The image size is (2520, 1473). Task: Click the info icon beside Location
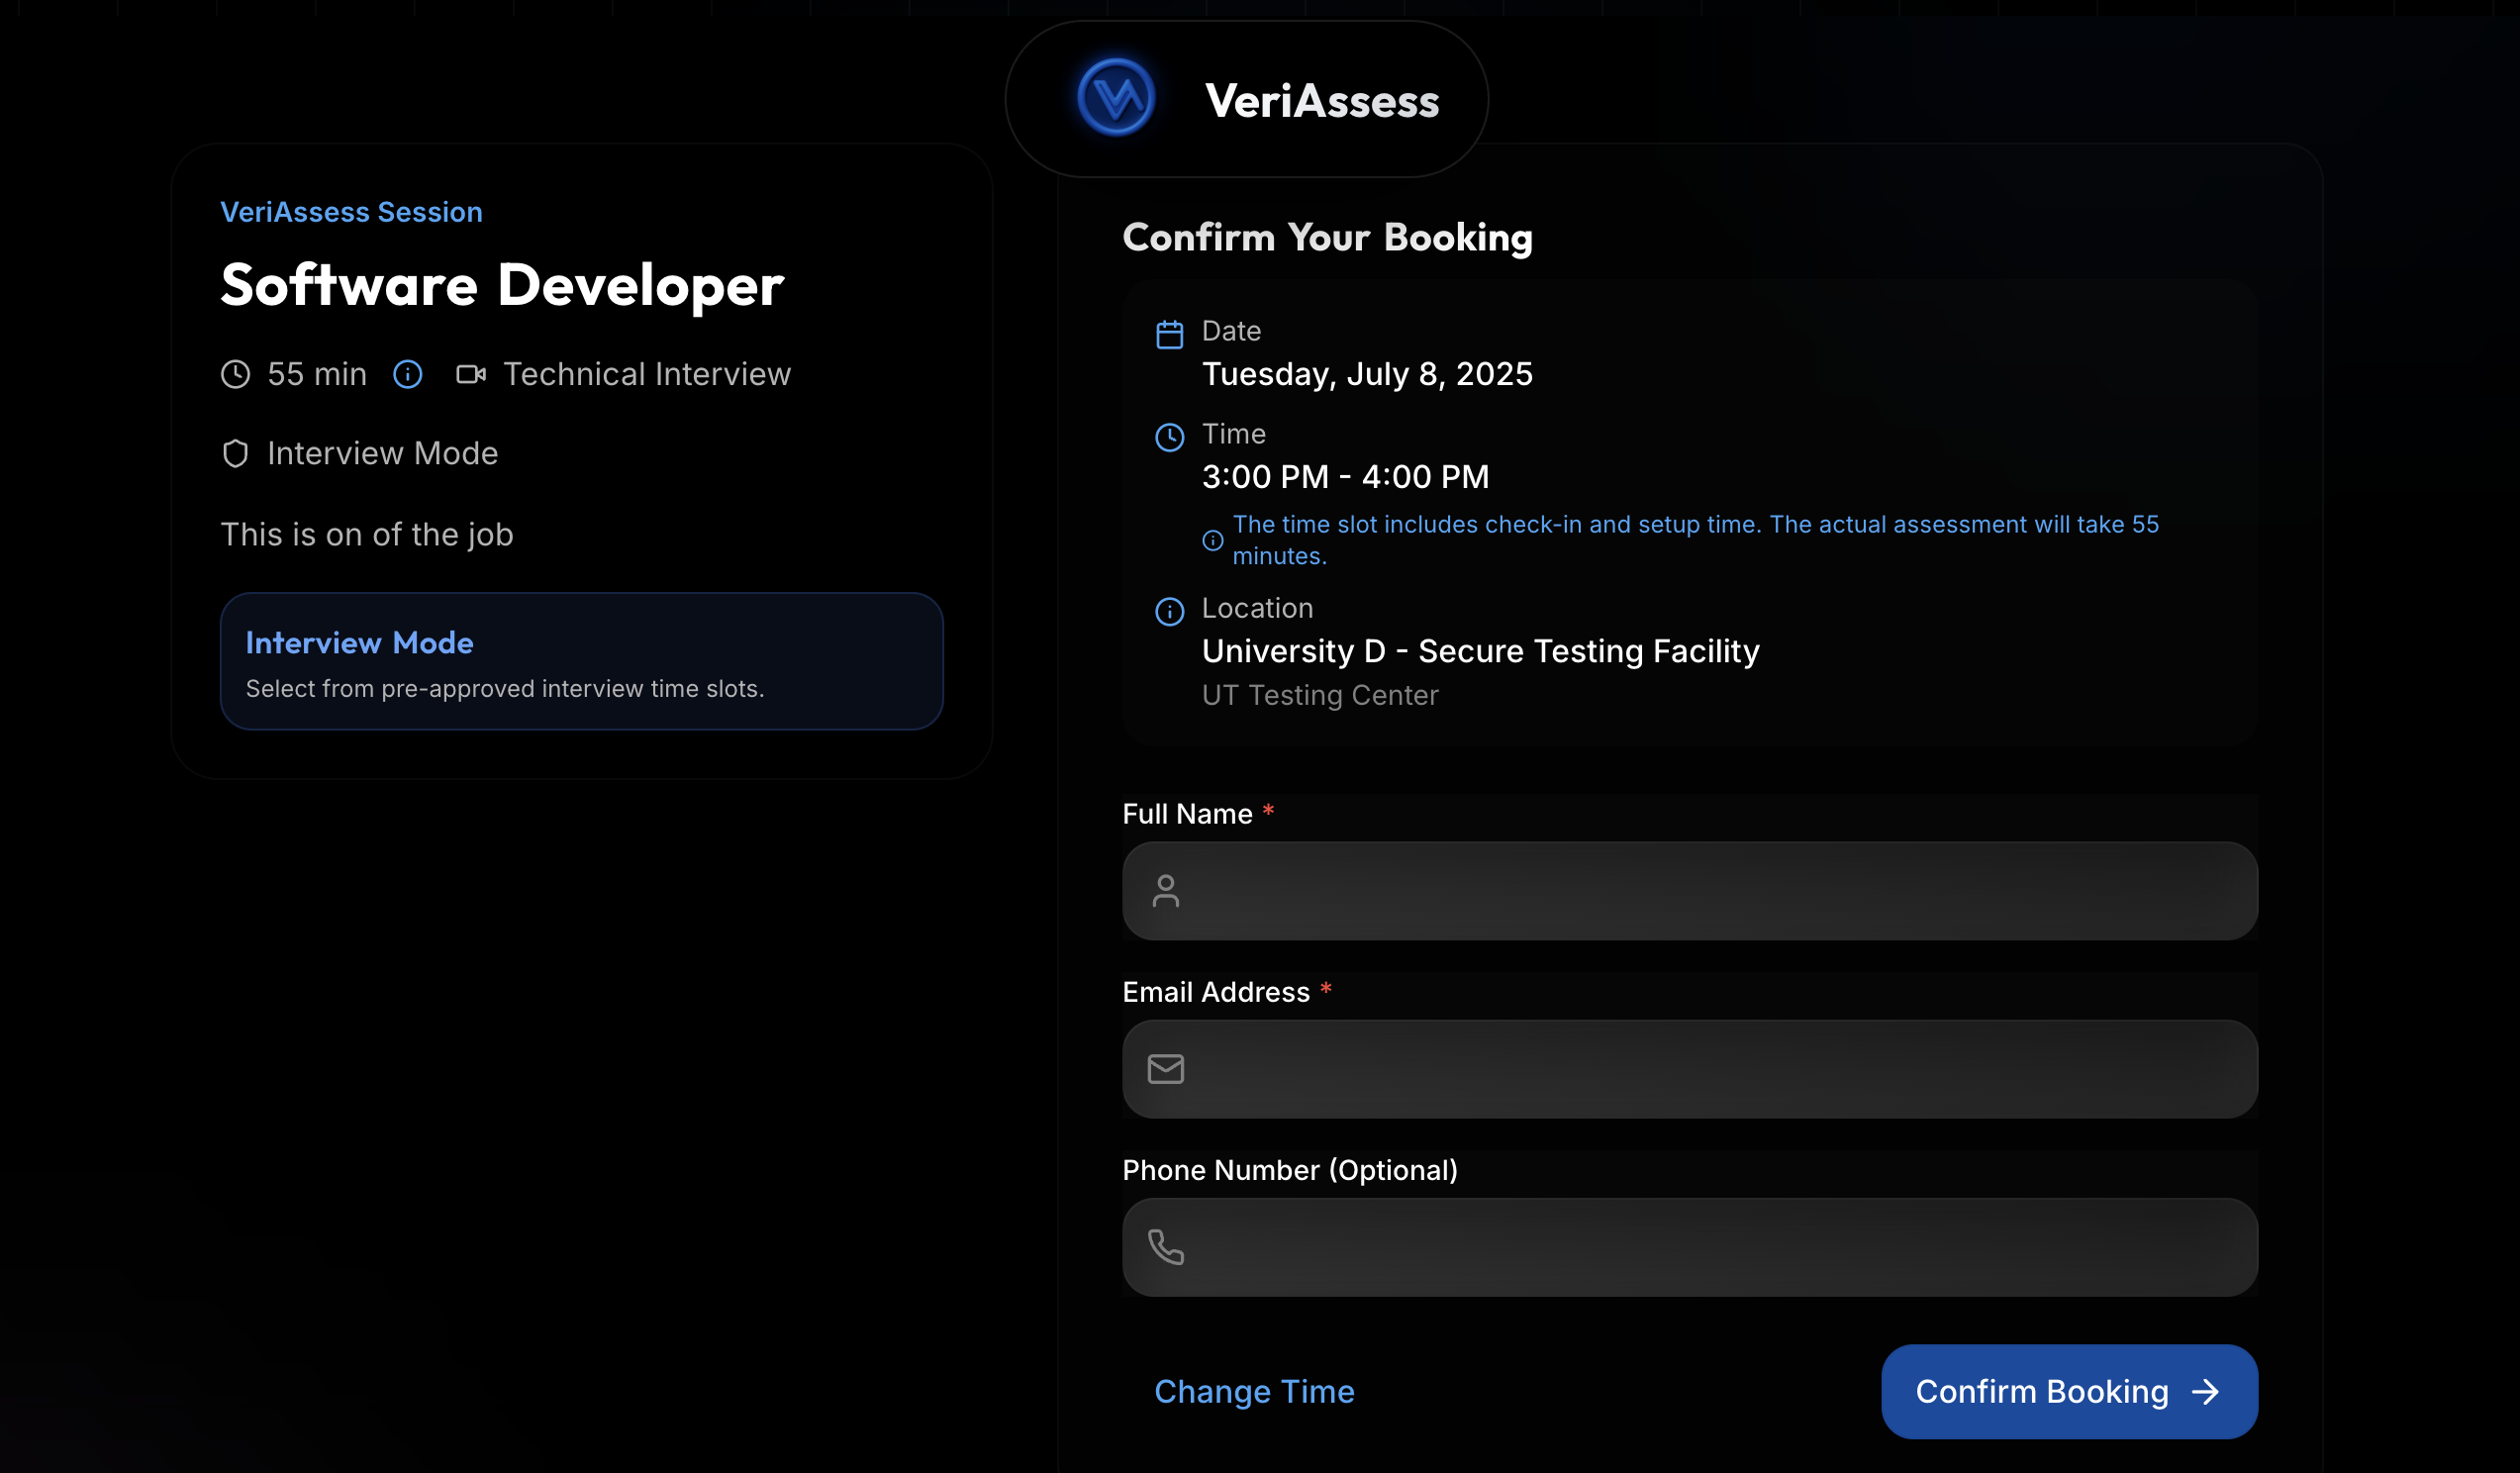click(1169, 611)
